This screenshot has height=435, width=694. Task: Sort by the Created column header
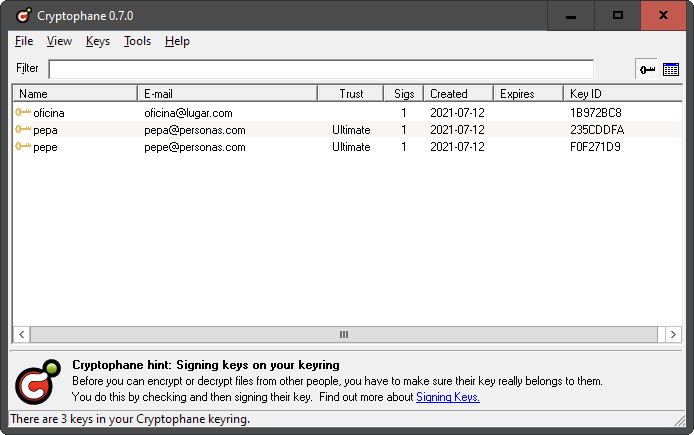pos(459,94)
